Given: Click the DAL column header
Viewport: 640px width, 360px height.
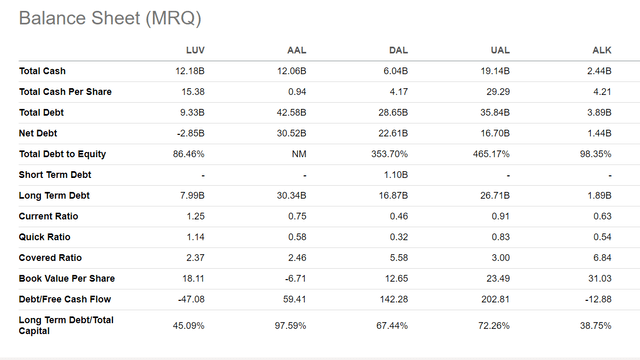Looking at the screenshot, I should [398, 50].
